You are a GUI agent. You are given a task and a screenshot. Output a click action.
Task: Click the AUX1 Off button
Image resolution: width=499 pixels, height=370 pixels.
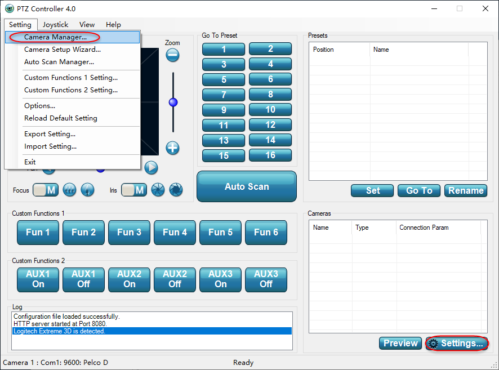(x=84, y=279)
